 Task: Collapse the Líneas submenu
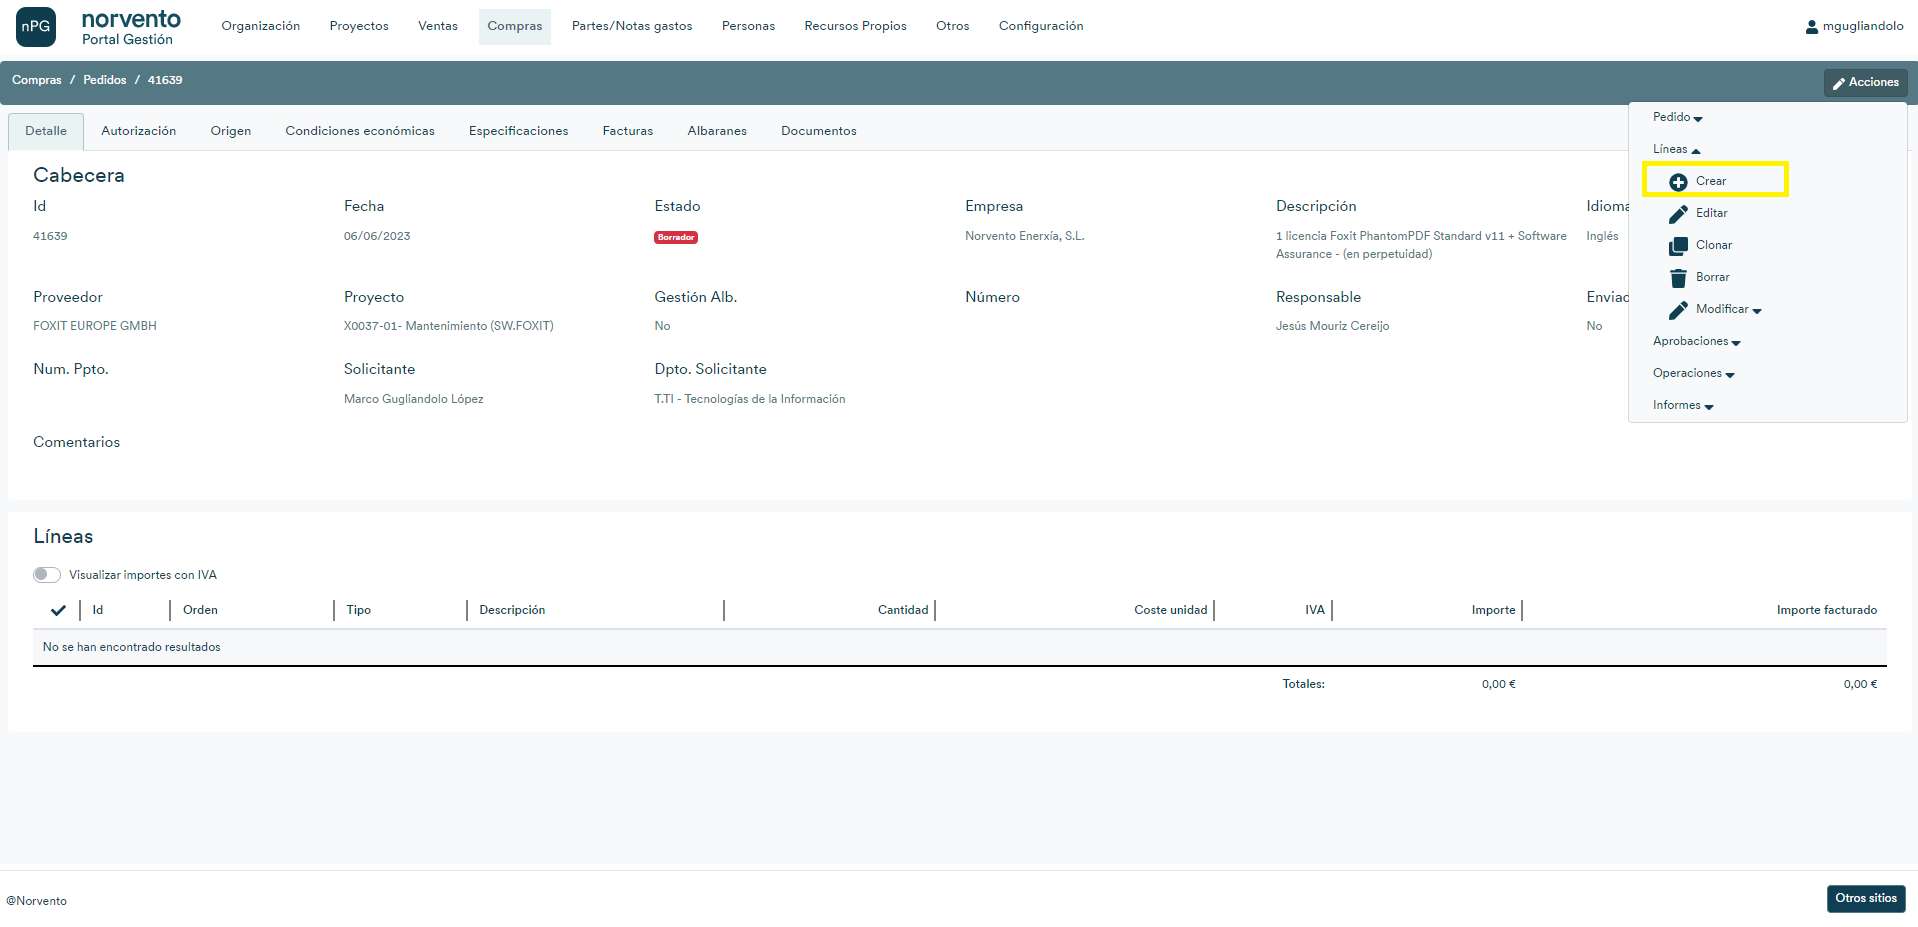pyautogui.click(x=1676, y=149)
